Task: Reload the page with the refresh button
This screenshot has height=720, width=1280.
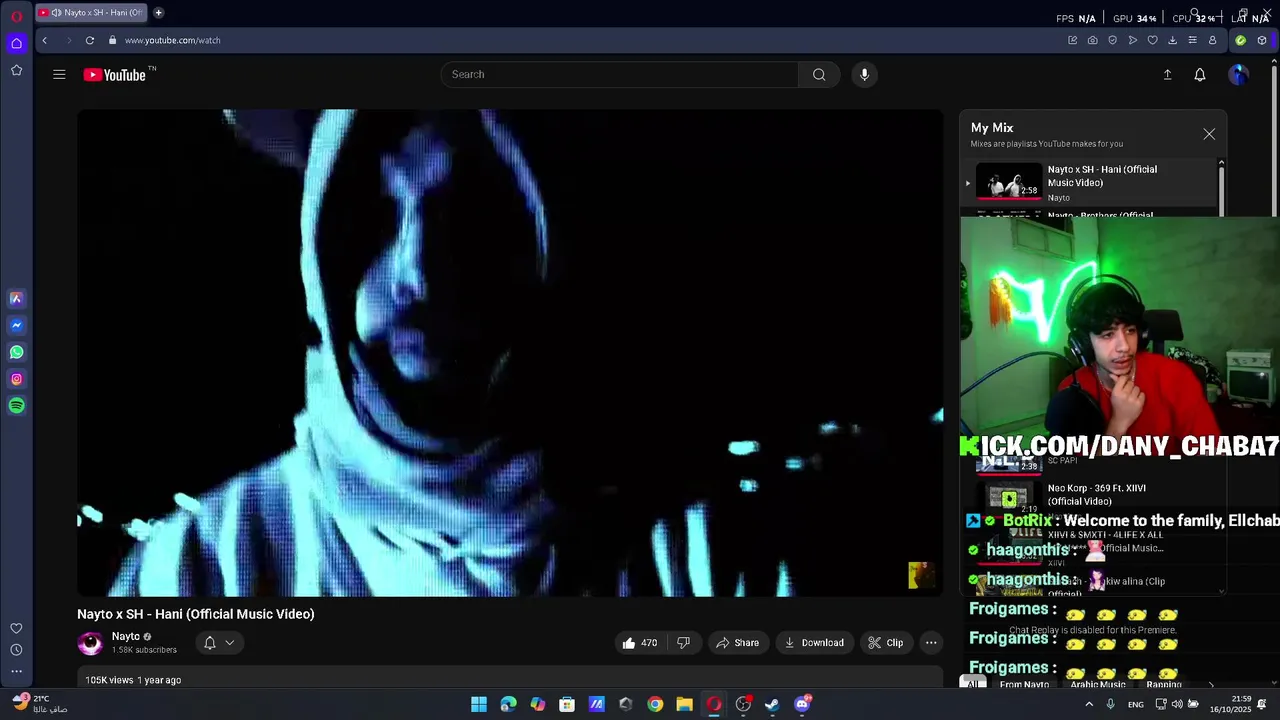Action: pyautogui.click(x=90, y=40)
